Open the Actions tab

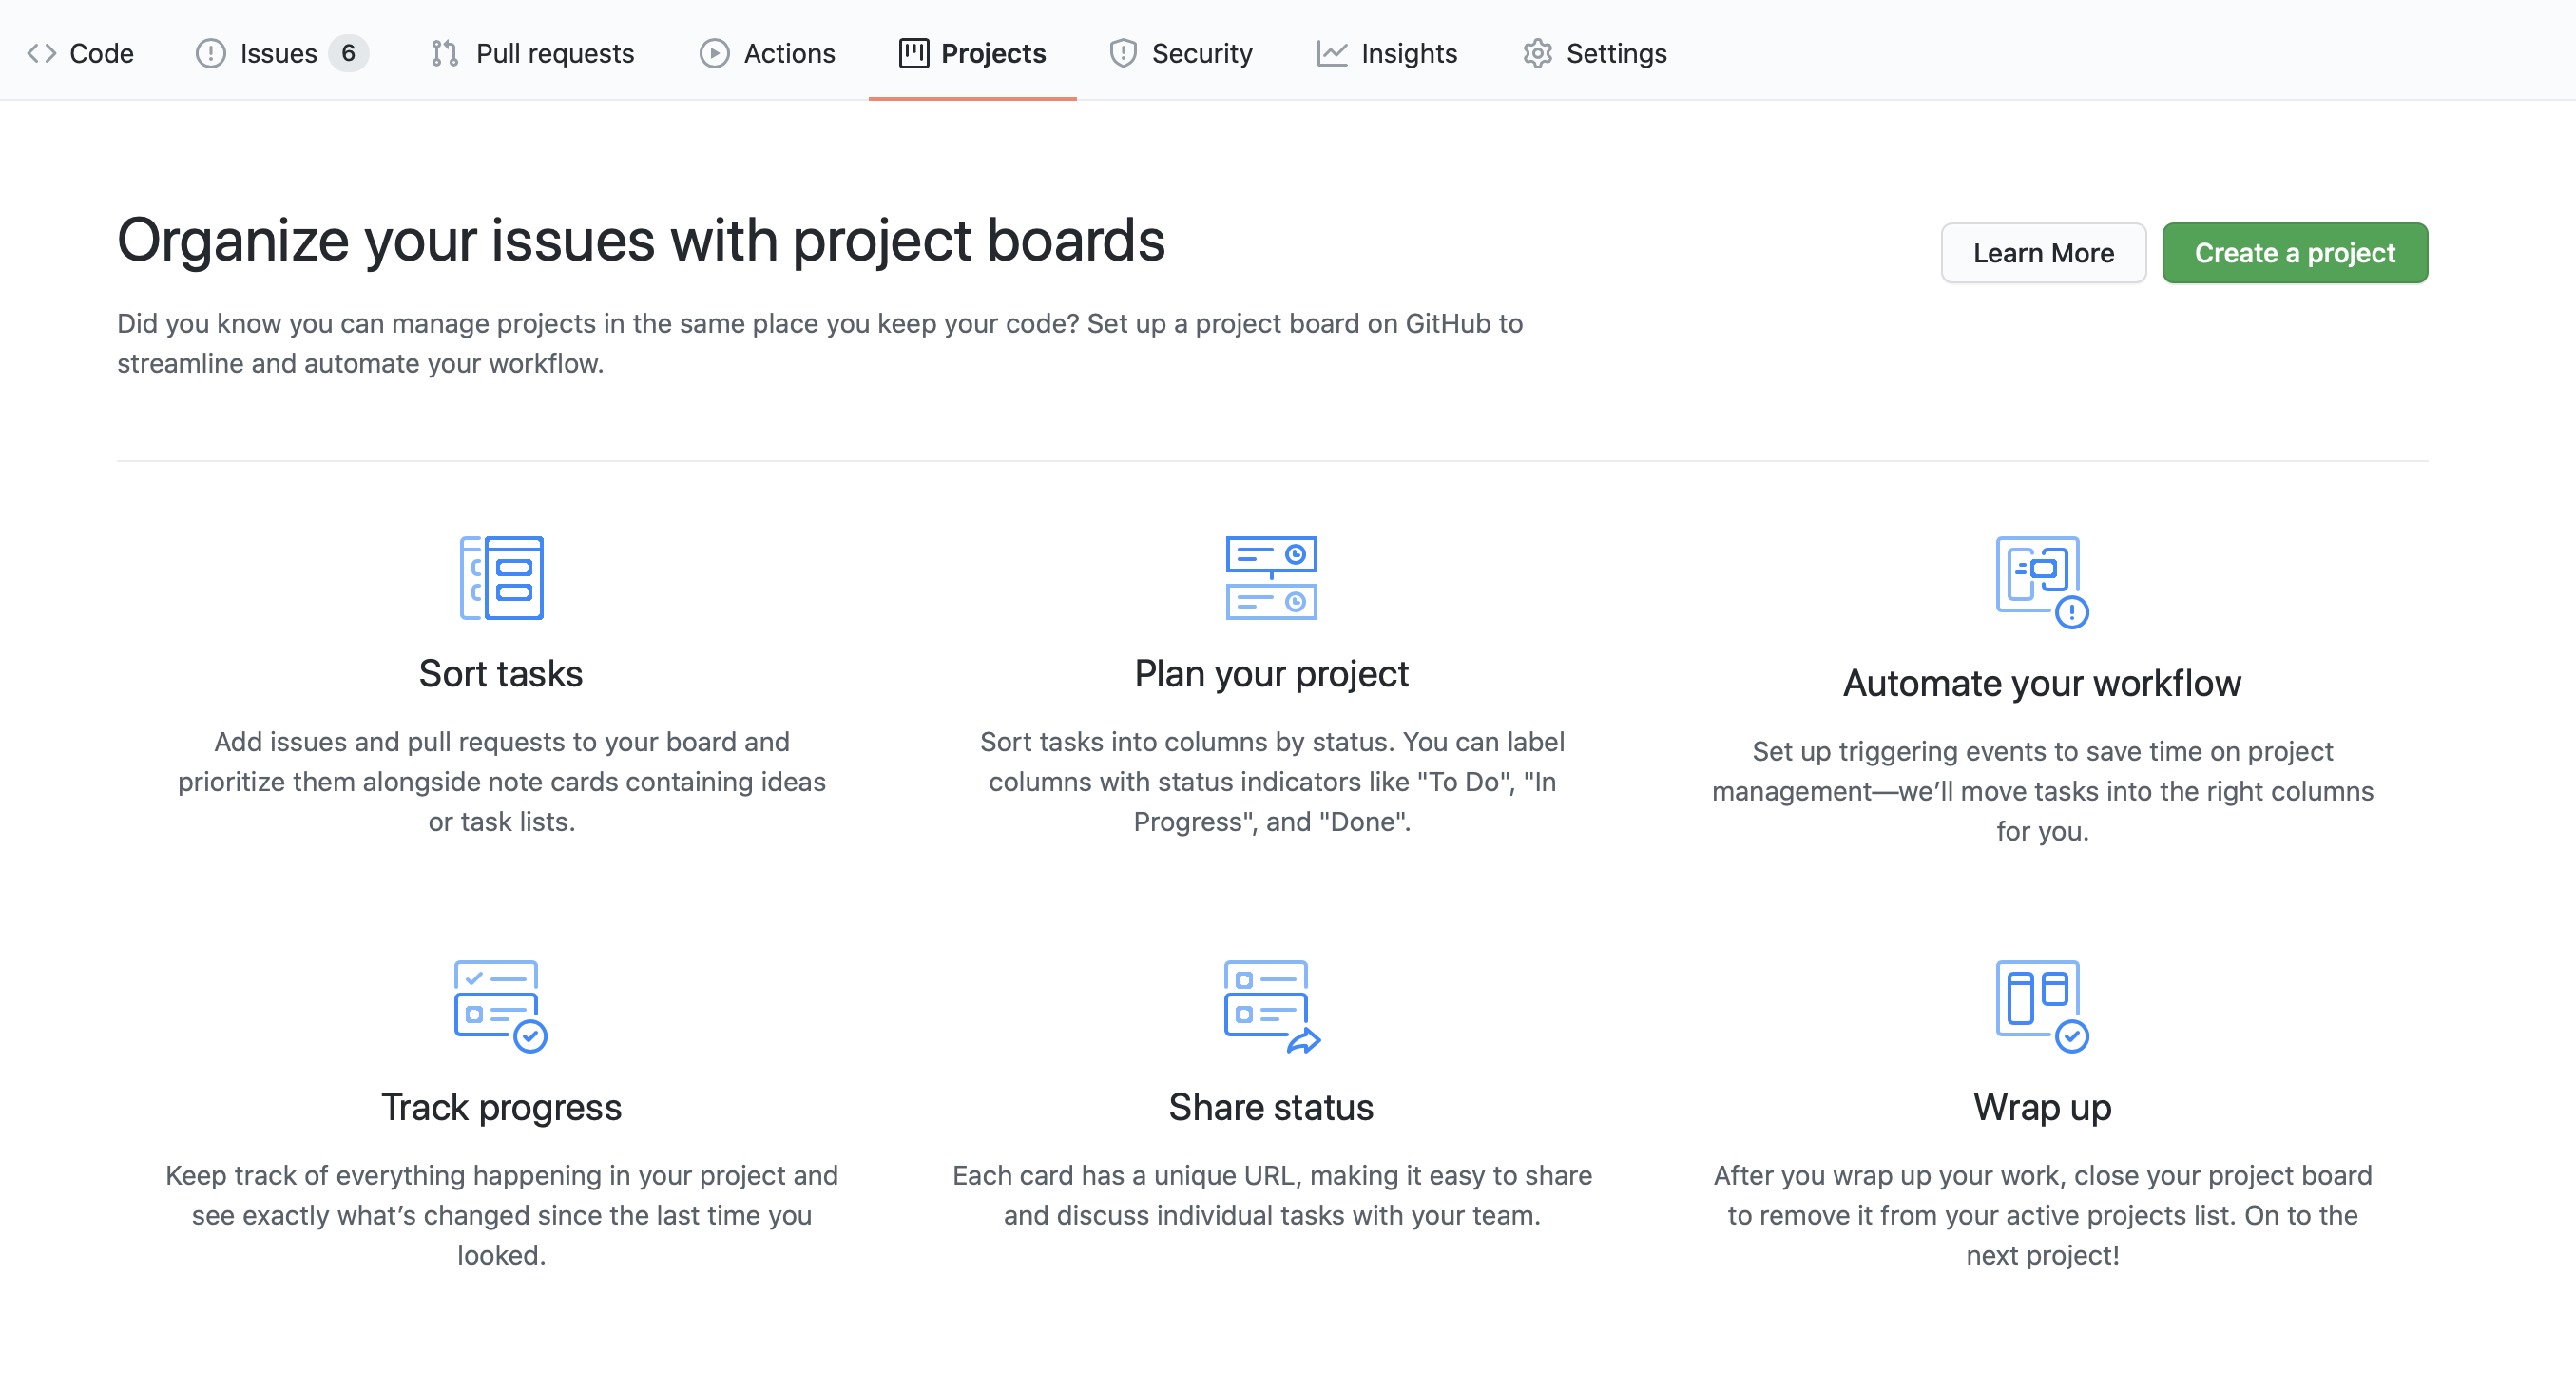(x=767, y=53)
